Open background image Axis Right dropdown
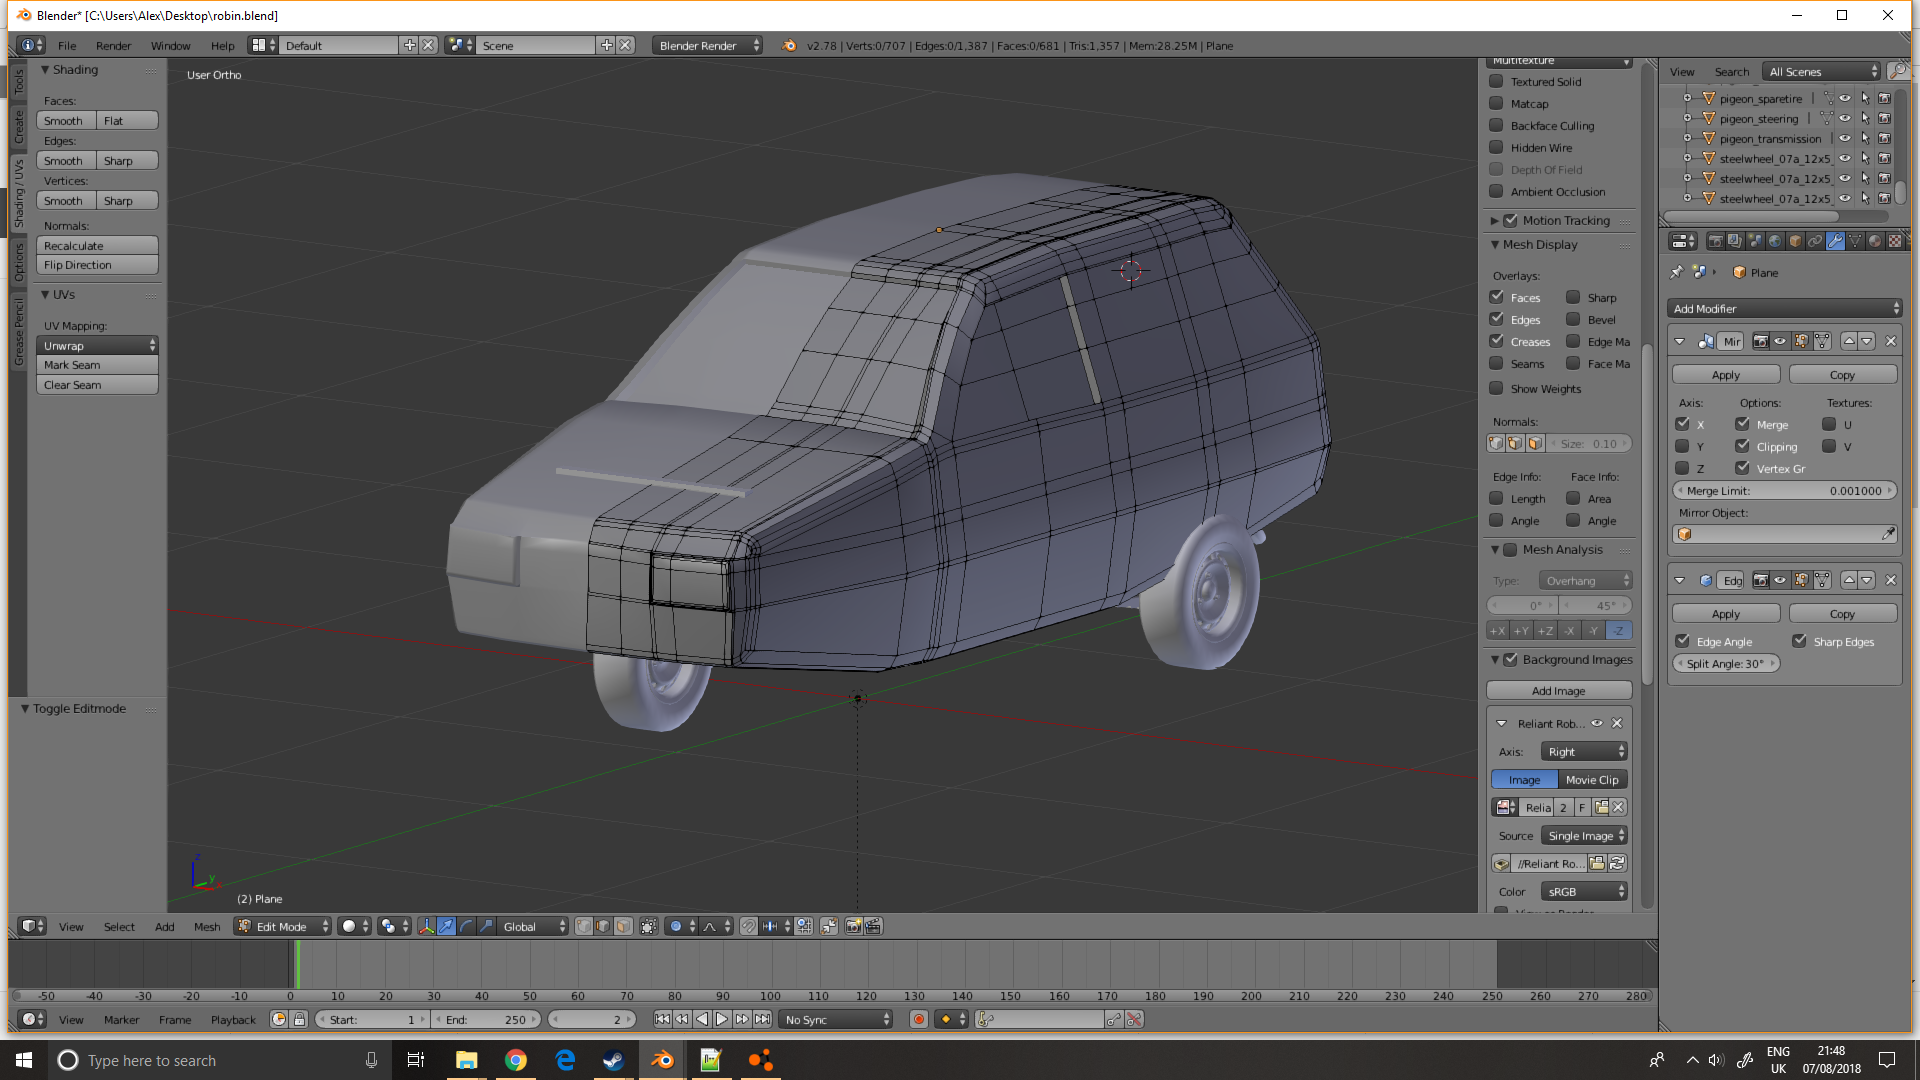The height and width of the screenshot is (1080, 1920). click(1584, 751)
